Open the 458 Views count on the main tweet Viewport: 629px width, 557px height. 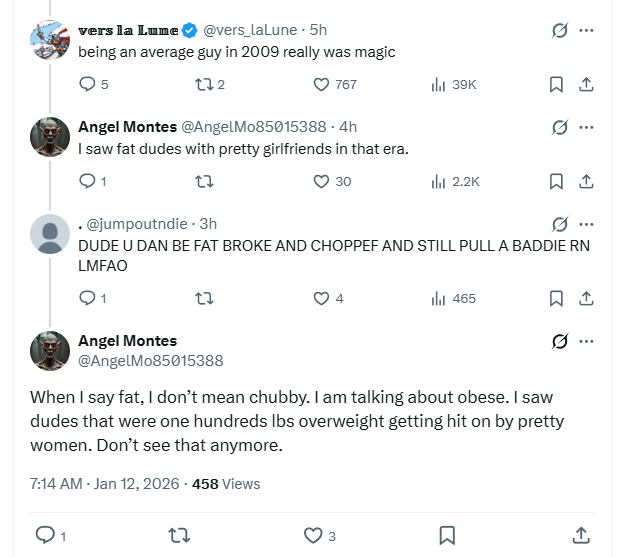(226, 484)
